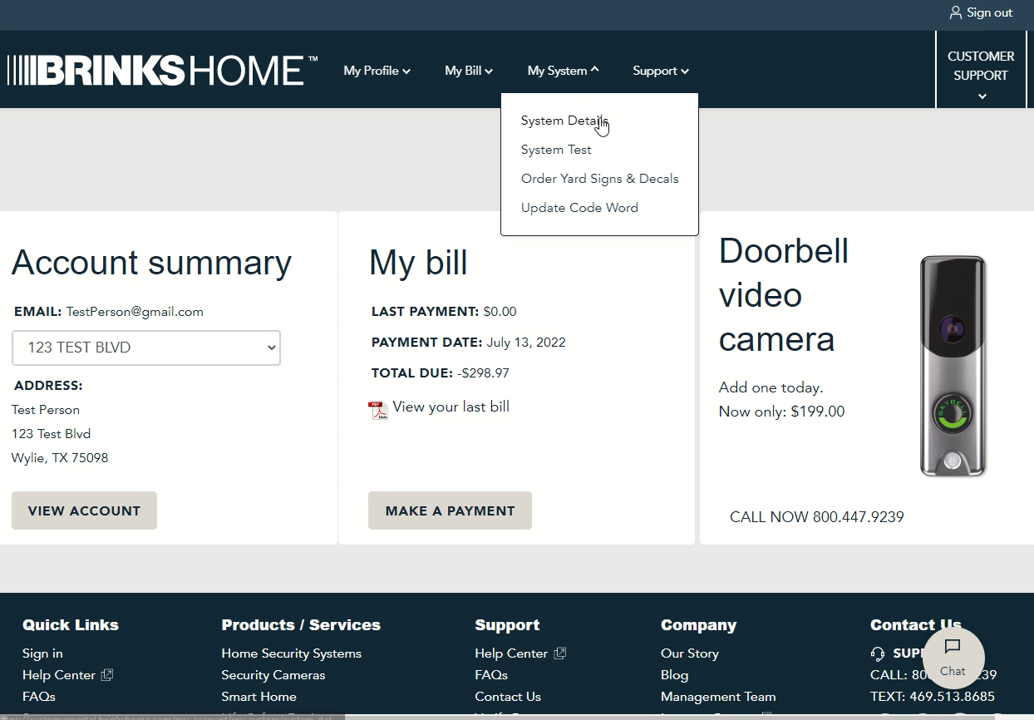
Task: Open the FAQs link under Quick Links
Action: pyautogui.click(x=39, y=696)
